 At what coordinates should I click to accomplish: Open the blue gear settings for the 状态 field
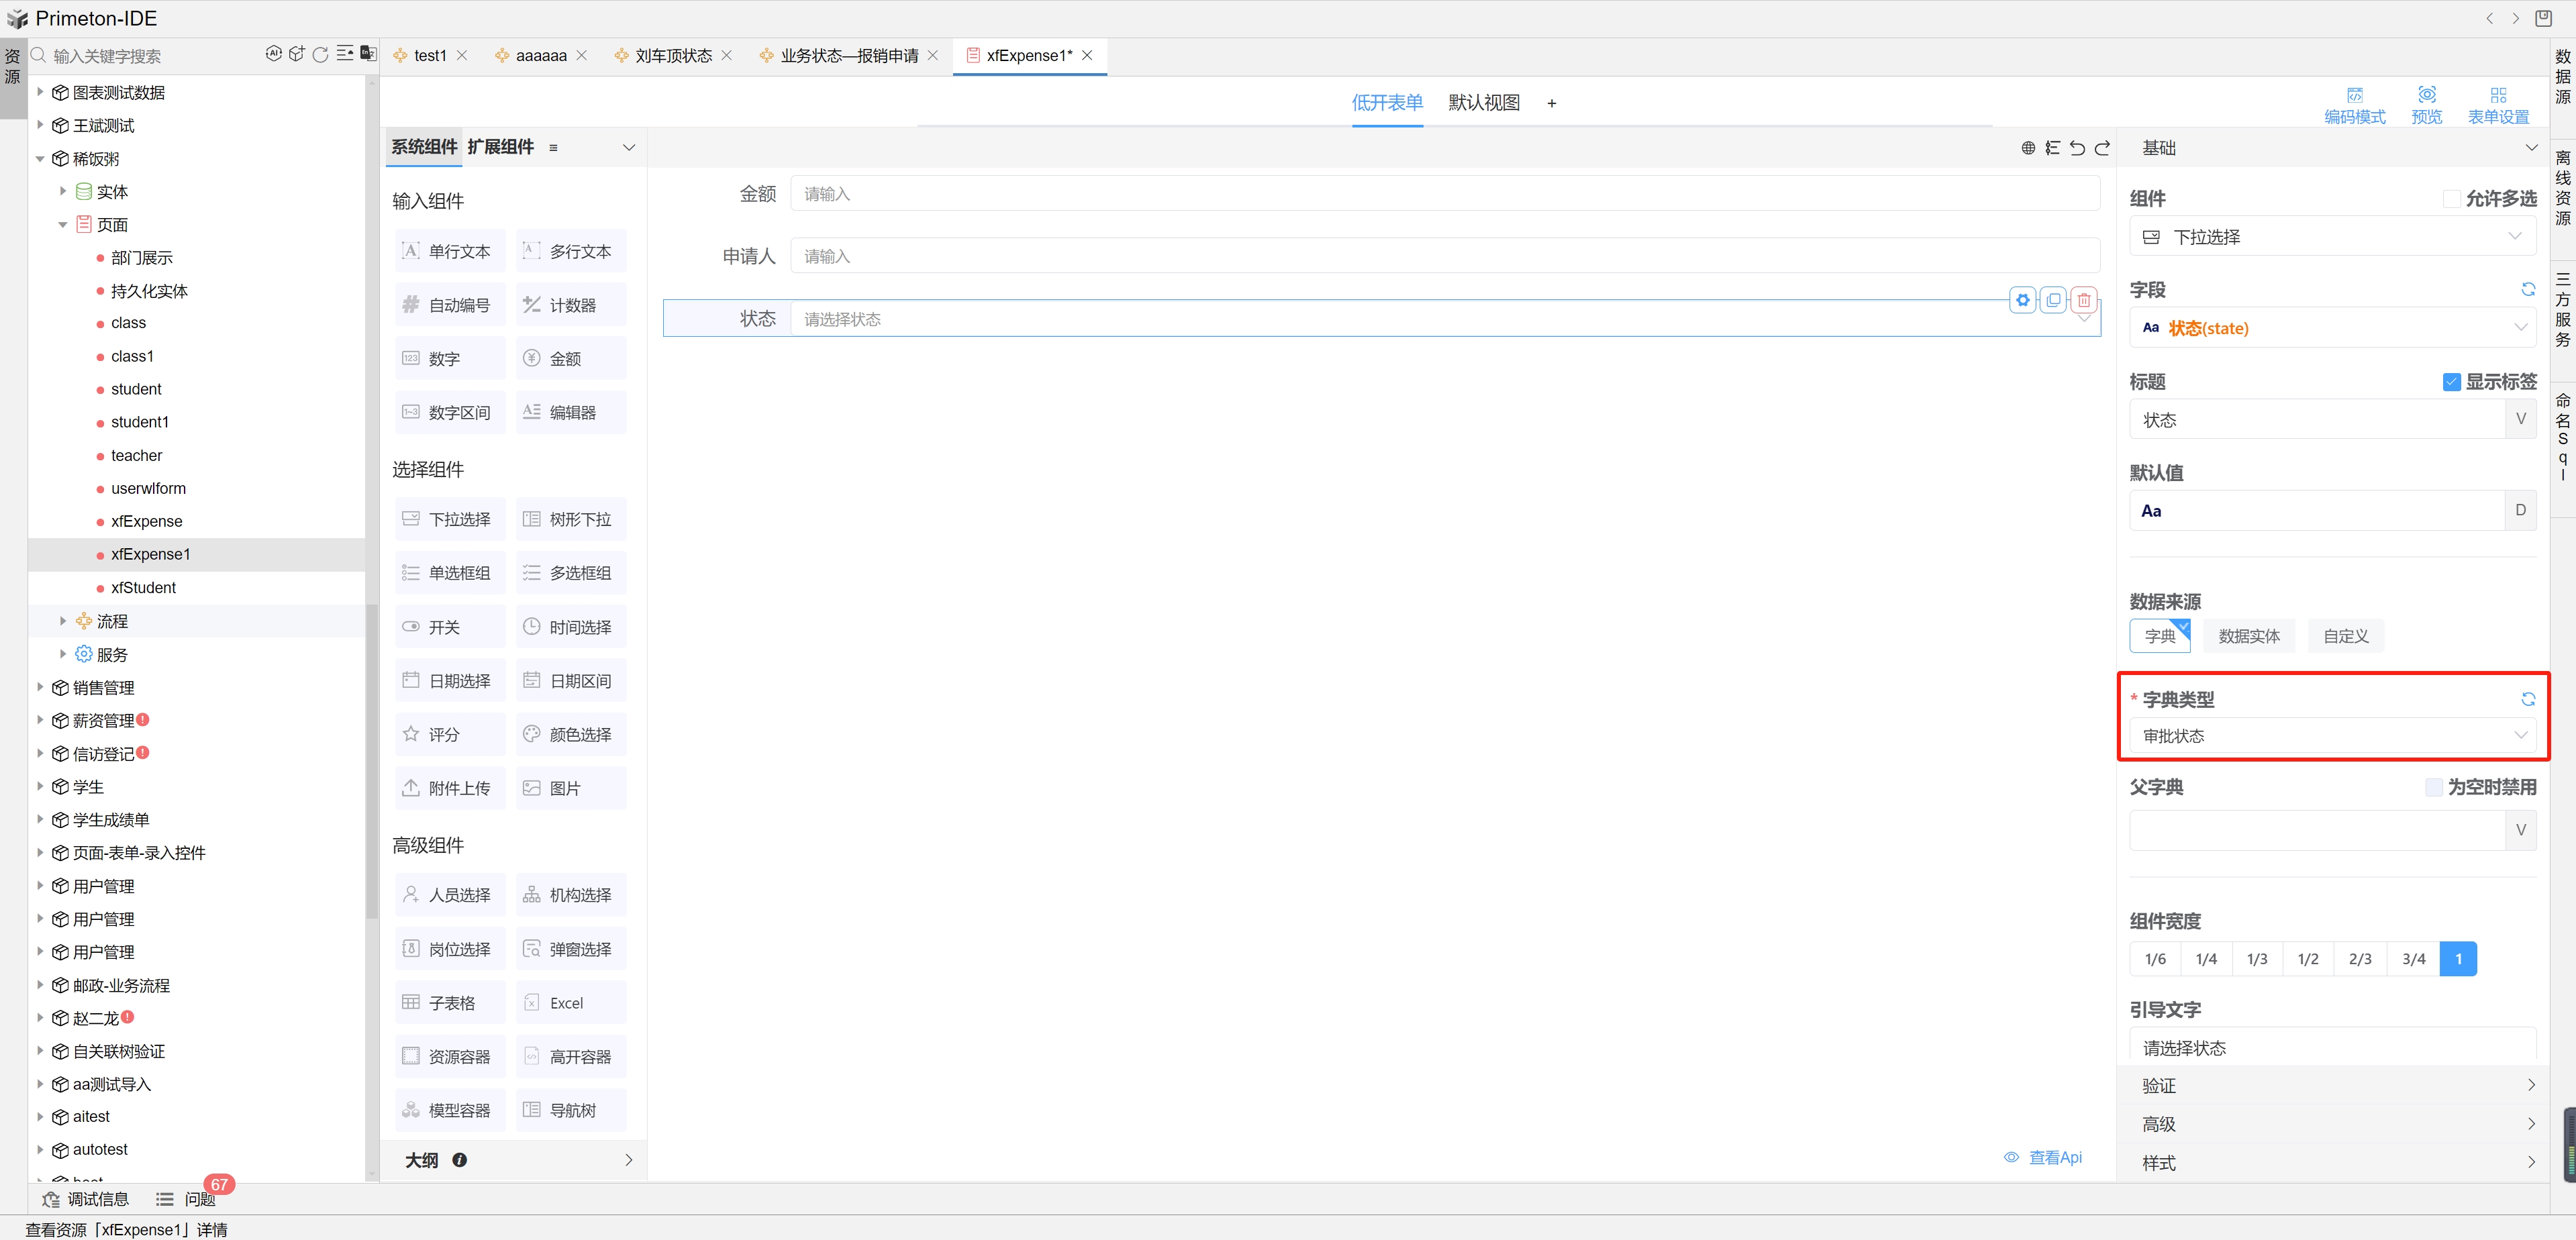click(2023, 300)
